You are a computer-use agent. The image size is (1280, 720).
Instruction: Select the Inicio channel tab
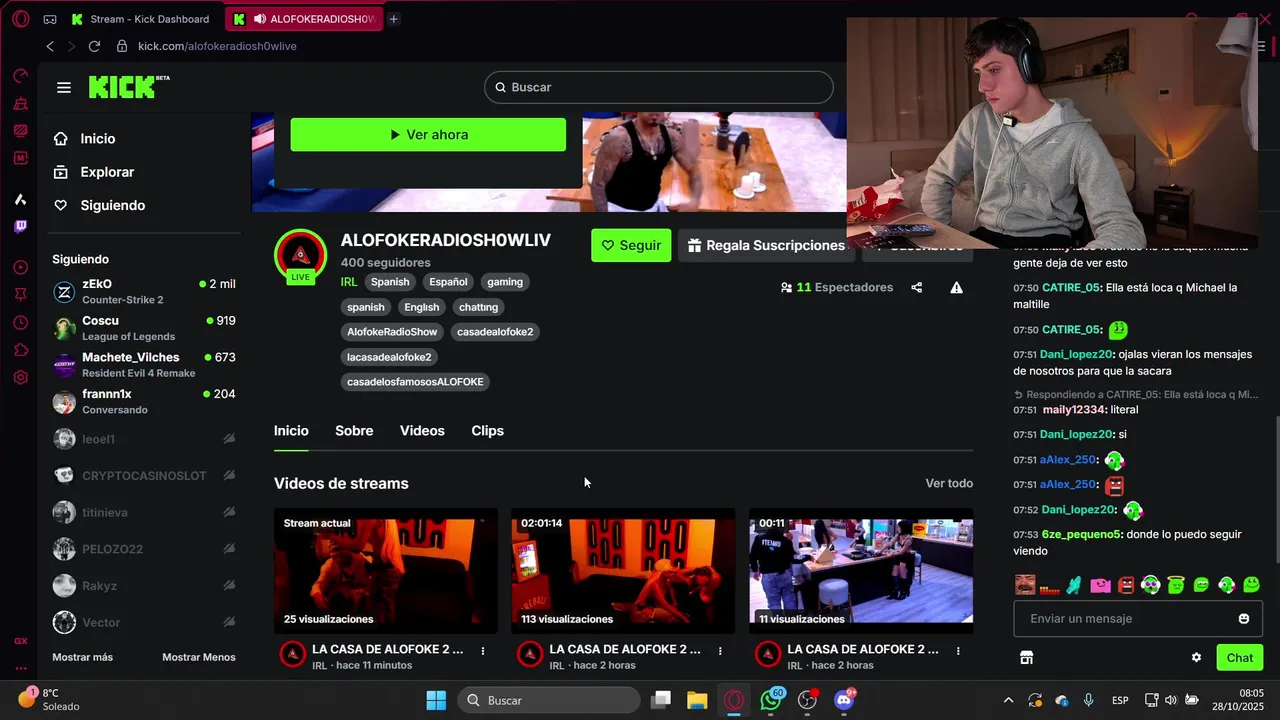[291, 431]
